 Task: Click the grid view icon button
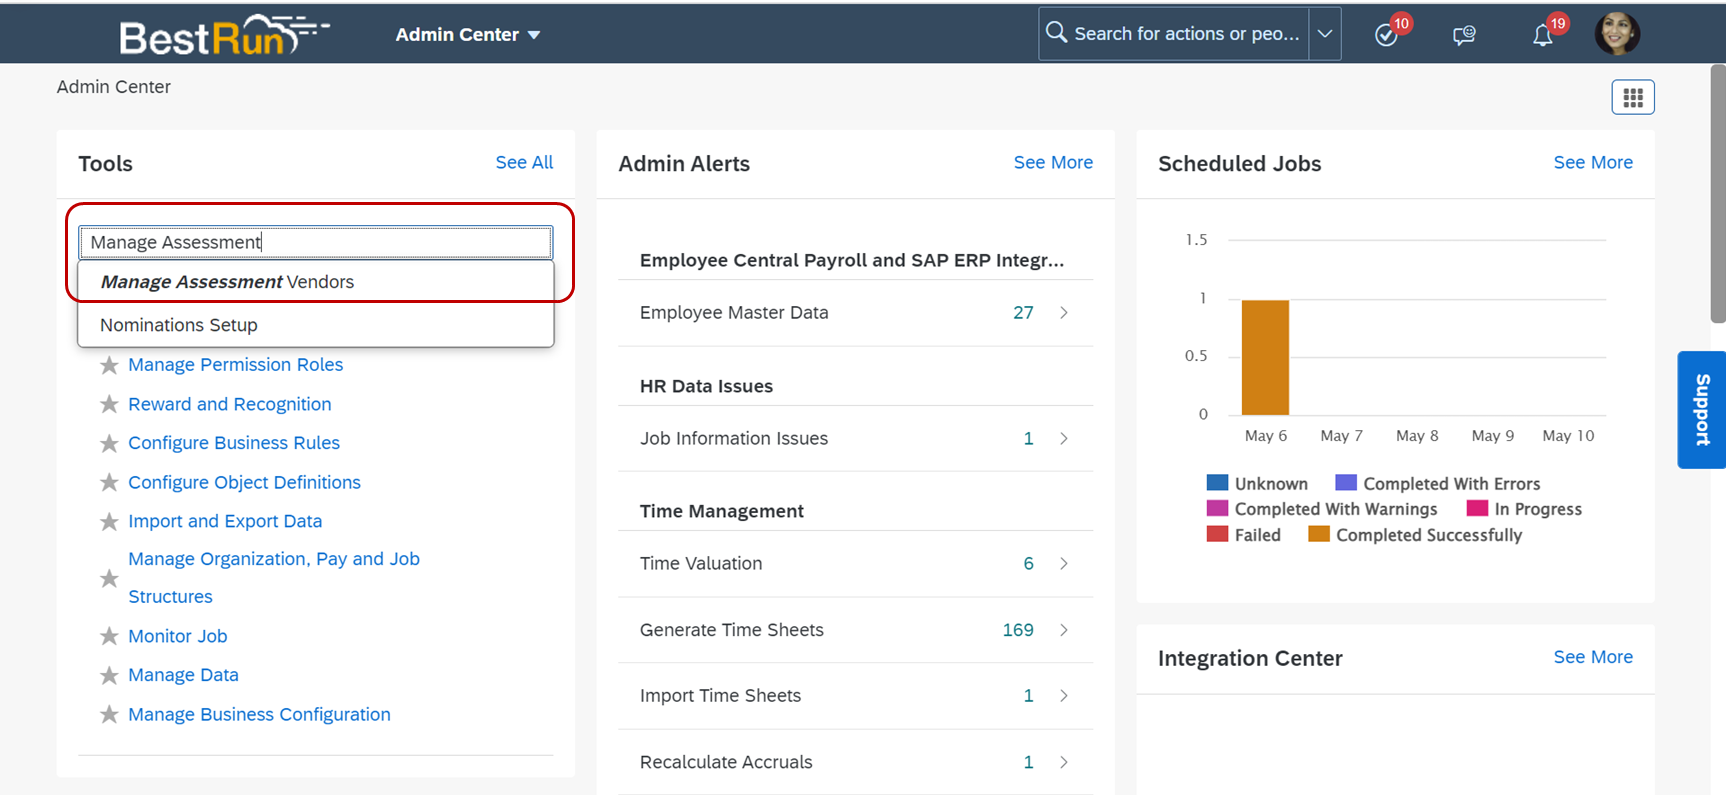(x=1632, y=97)
